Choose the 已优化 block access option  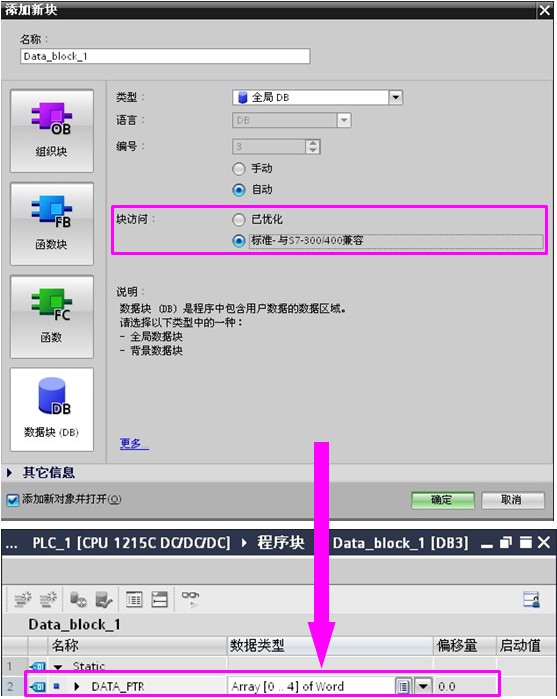click(x=239, y=219)
